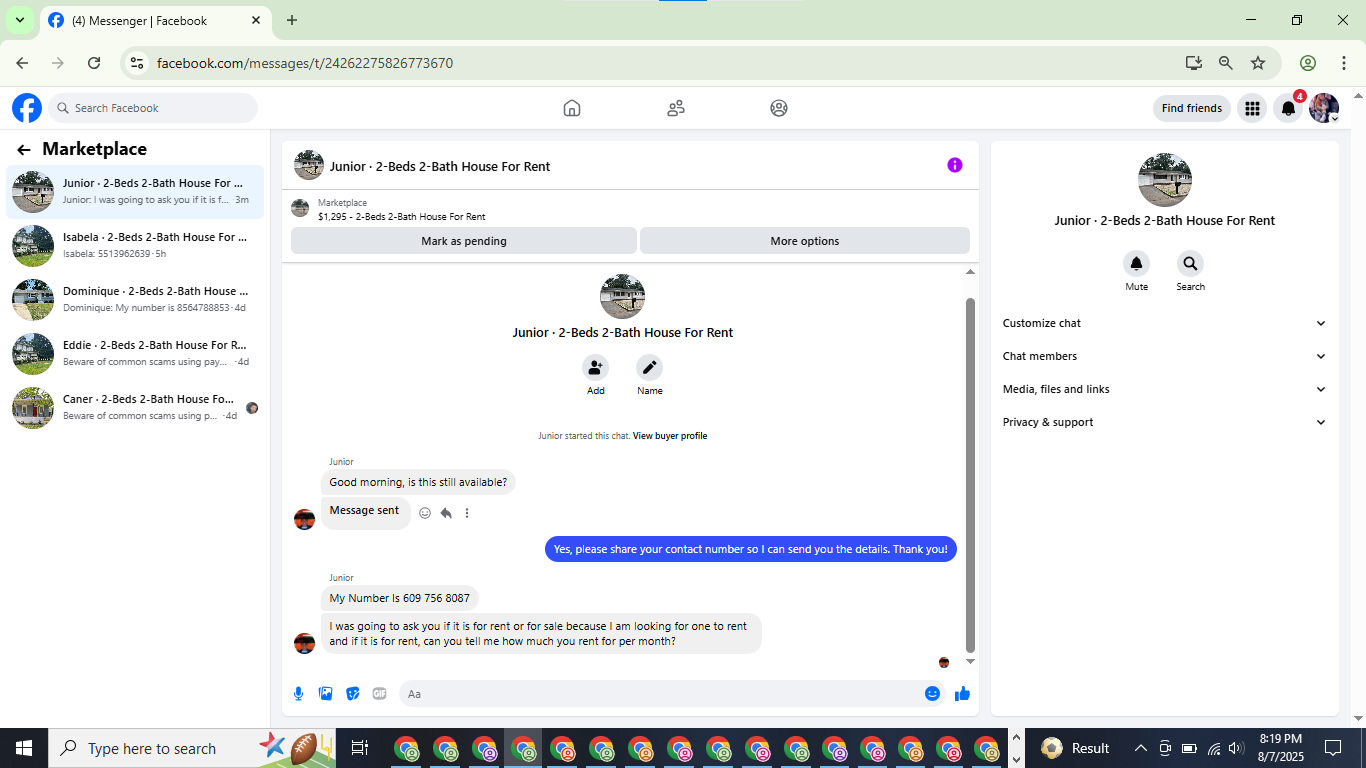Bookmark this page with the star icon
This screenshot has width=1366, height=768.
pyautogui.click(x=1258, y=63)
